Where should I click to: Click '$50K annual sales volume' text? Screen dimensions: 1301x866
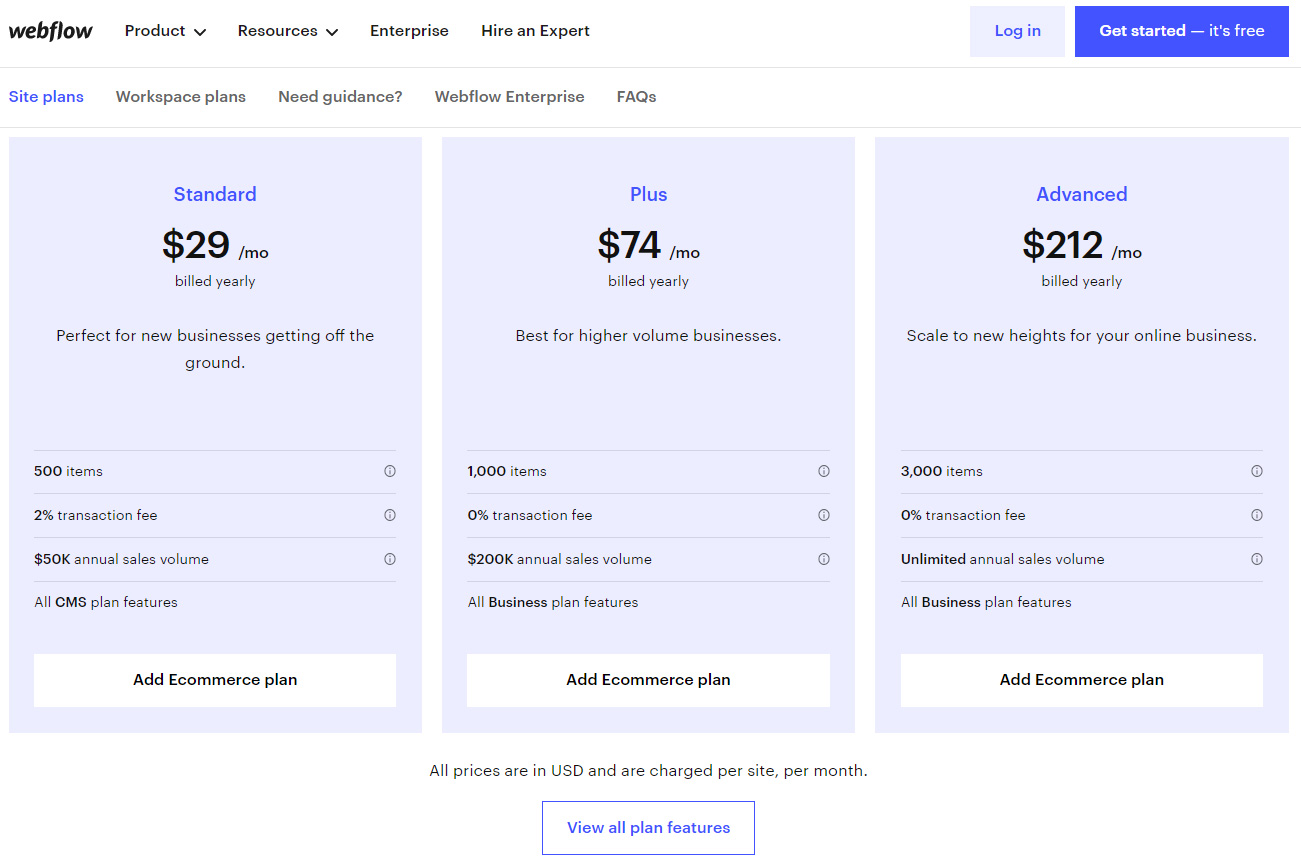tap(121, 559)
